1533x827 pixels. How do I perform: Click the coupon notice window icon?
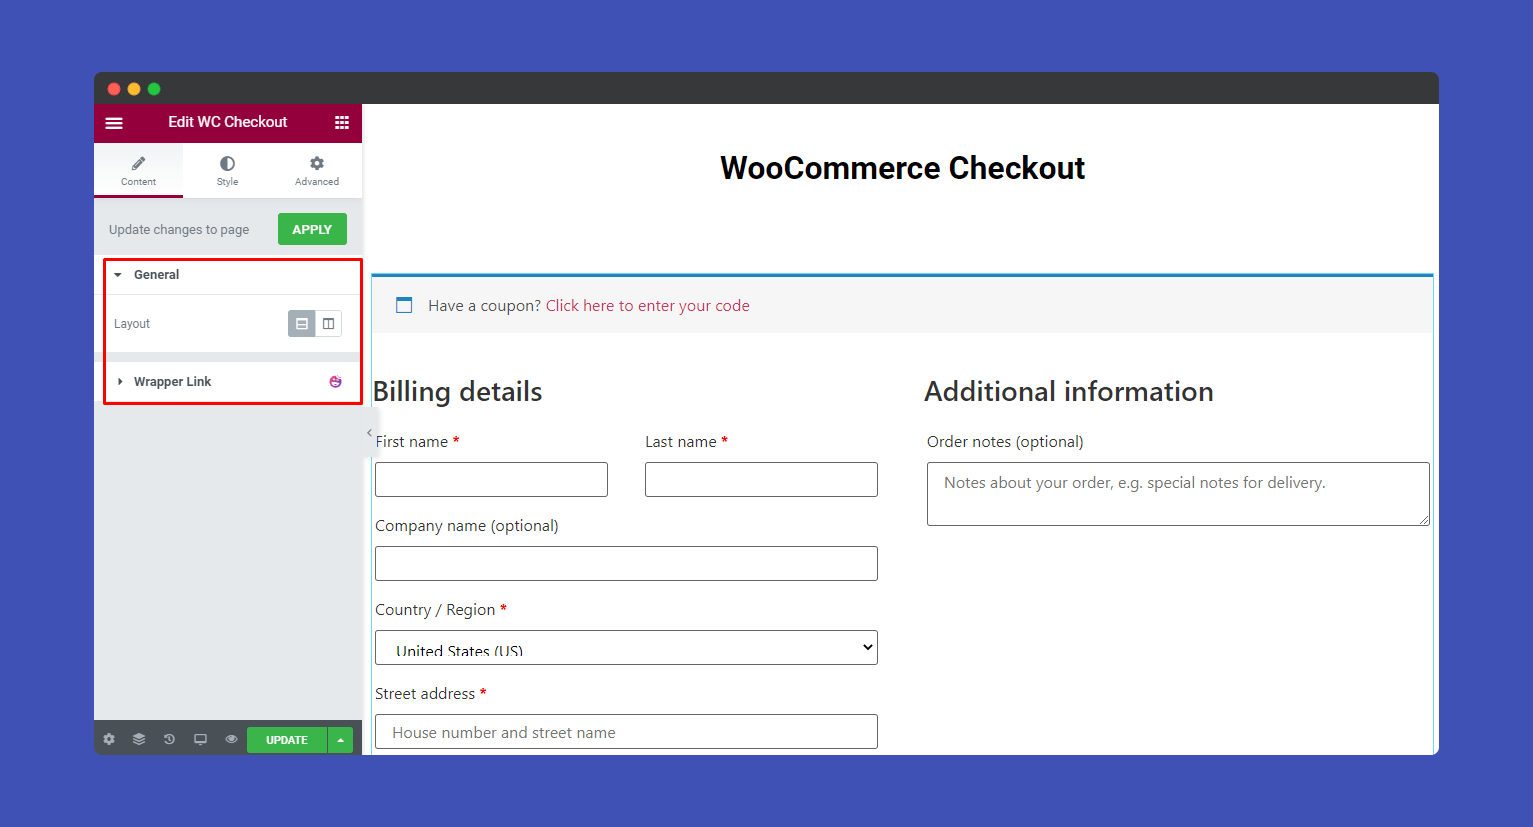pos(404,305)
